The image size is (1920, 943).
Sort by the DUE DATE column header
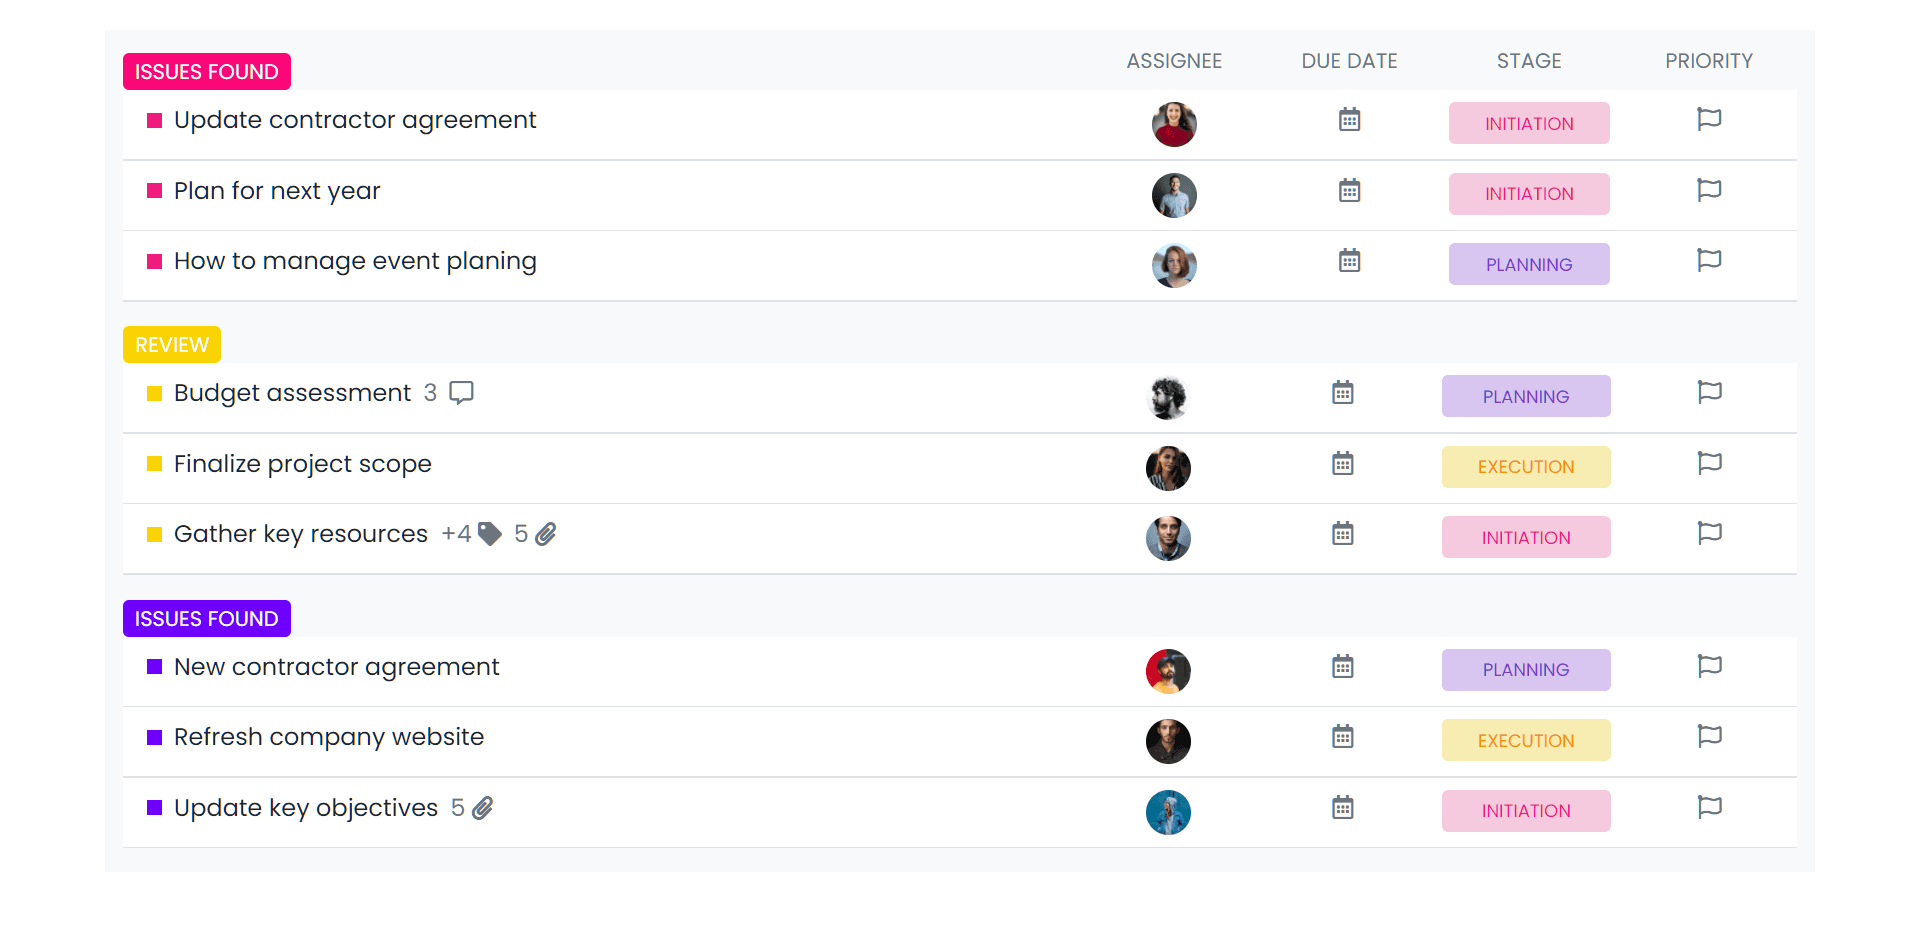(1349, 60)
